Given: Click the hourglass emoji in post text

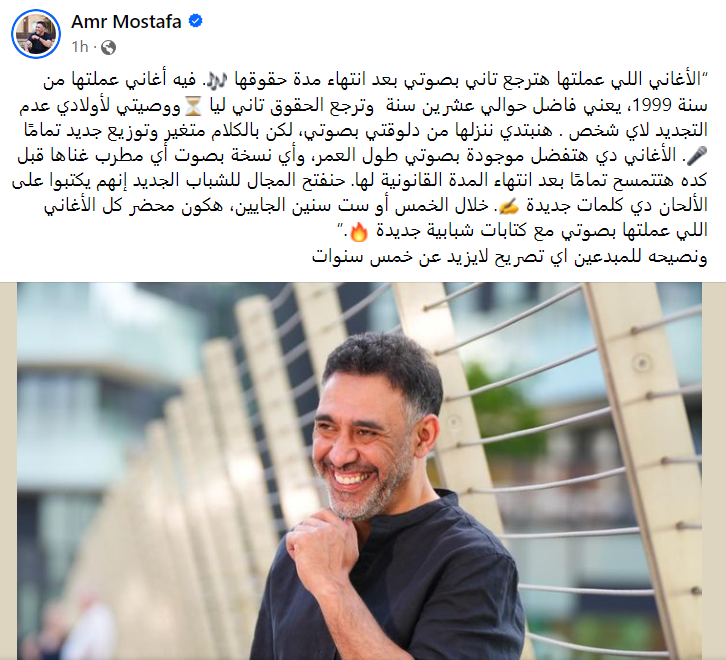Looking at the screenshot, I should [x=193, y=106].
